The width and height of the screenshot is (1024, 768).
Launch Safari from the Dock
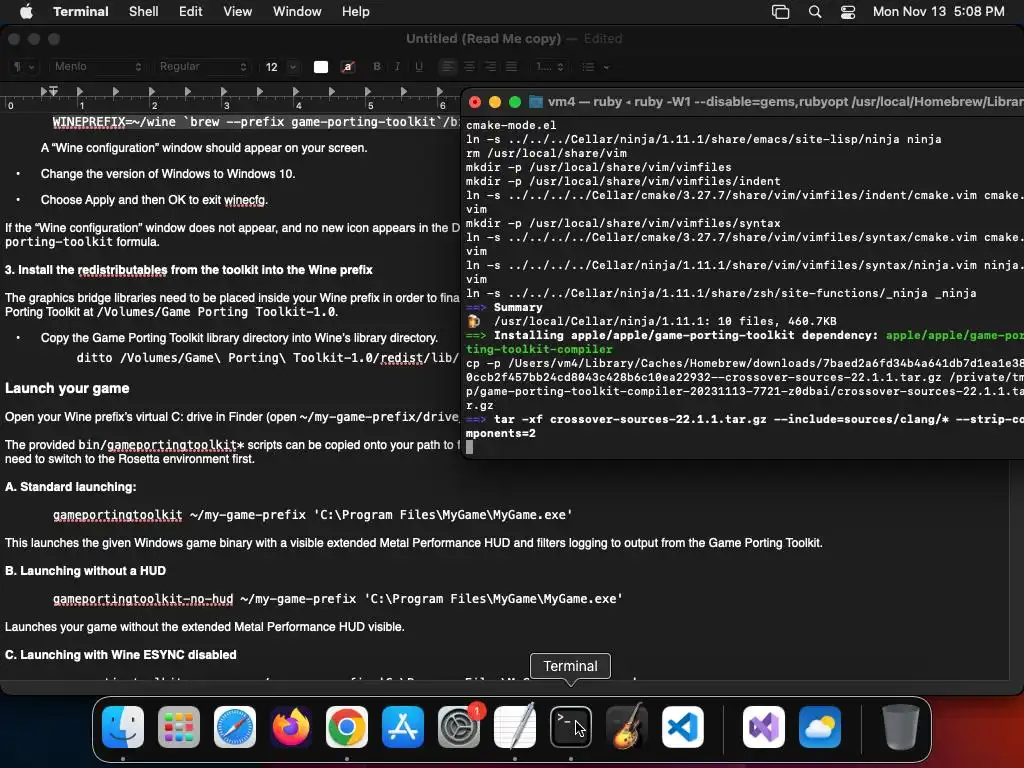click(235, 727)
